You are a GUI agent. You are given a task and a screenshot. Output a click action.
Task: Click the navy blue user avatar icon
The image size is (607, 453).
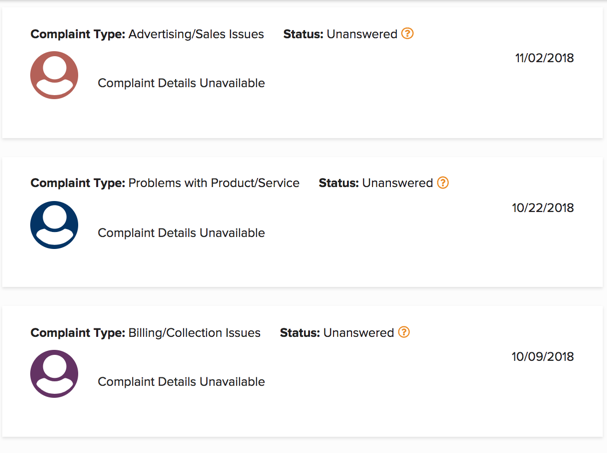pyautogui.click(x=54, y=225)
